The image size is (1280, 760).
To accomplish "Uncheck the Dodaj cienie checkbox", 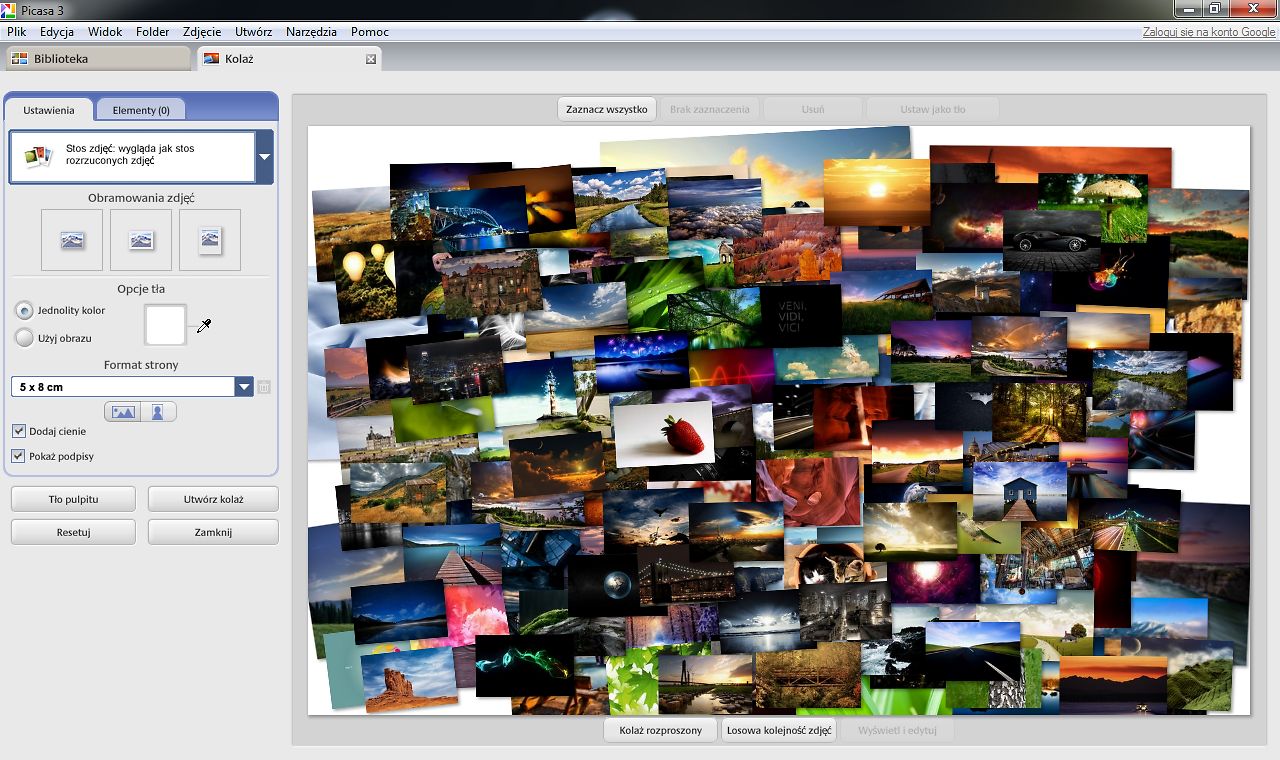I will click(19, 431).
